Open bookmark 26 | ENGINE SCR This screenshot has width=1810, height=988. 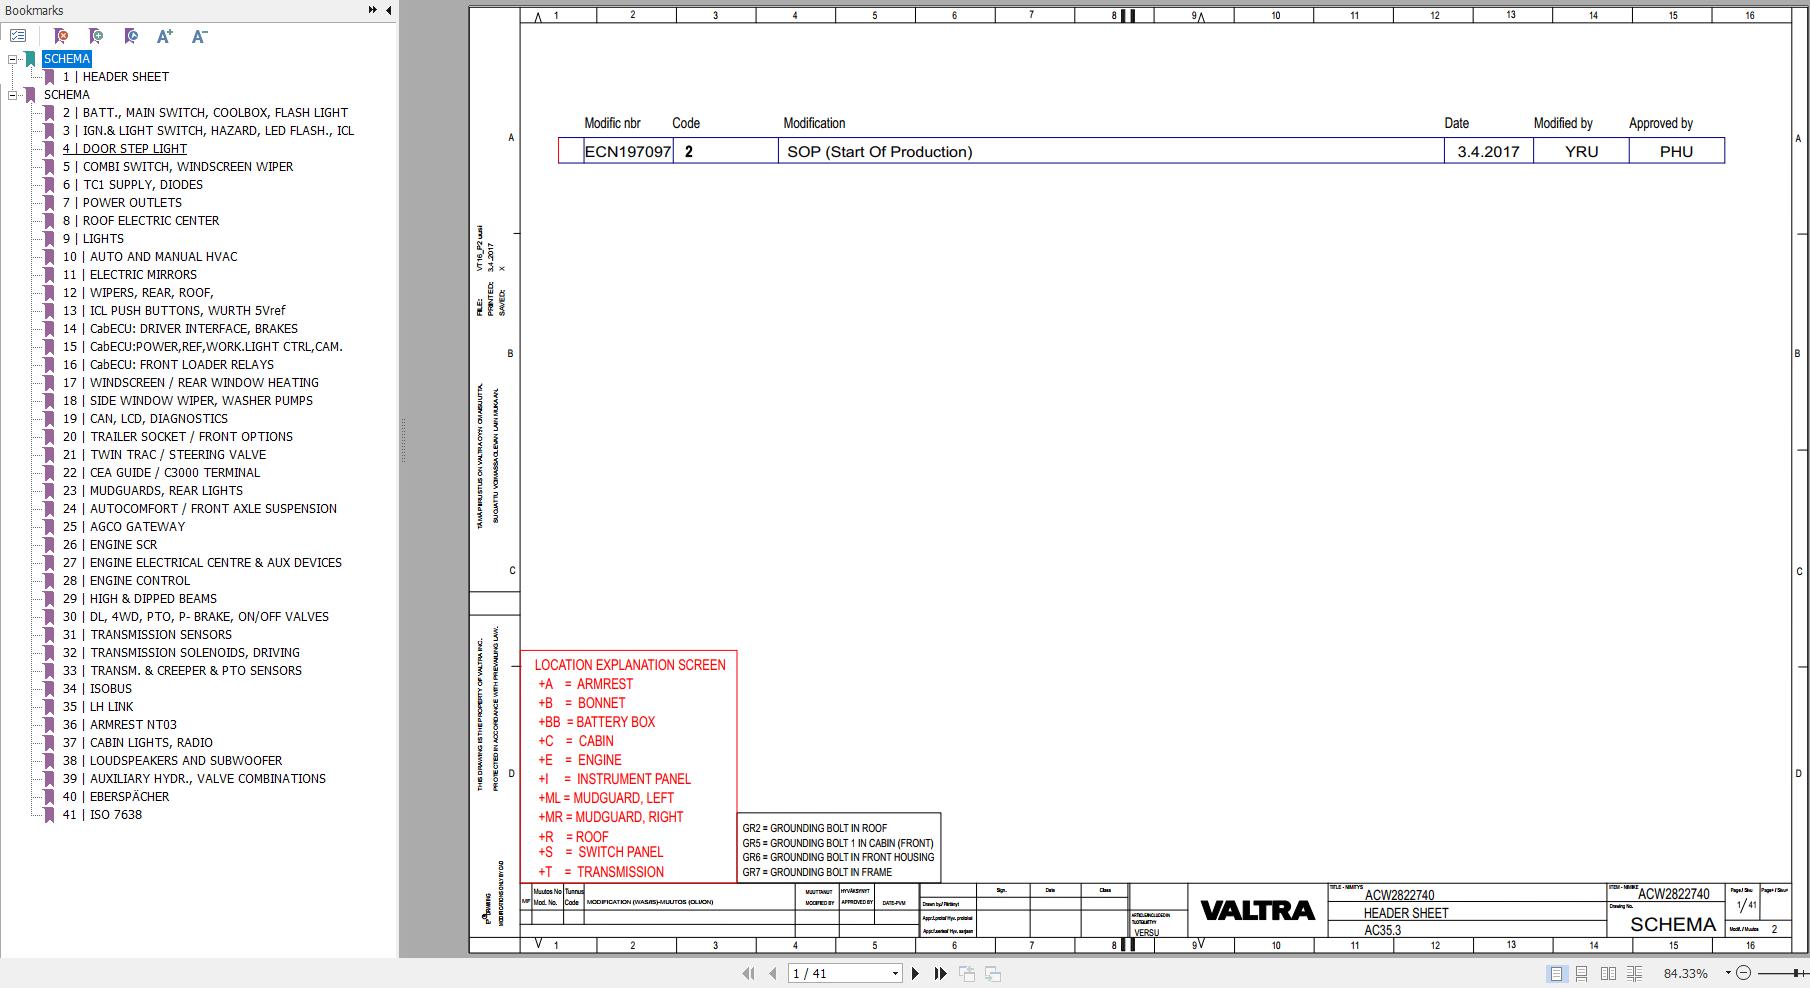(110, 545)
